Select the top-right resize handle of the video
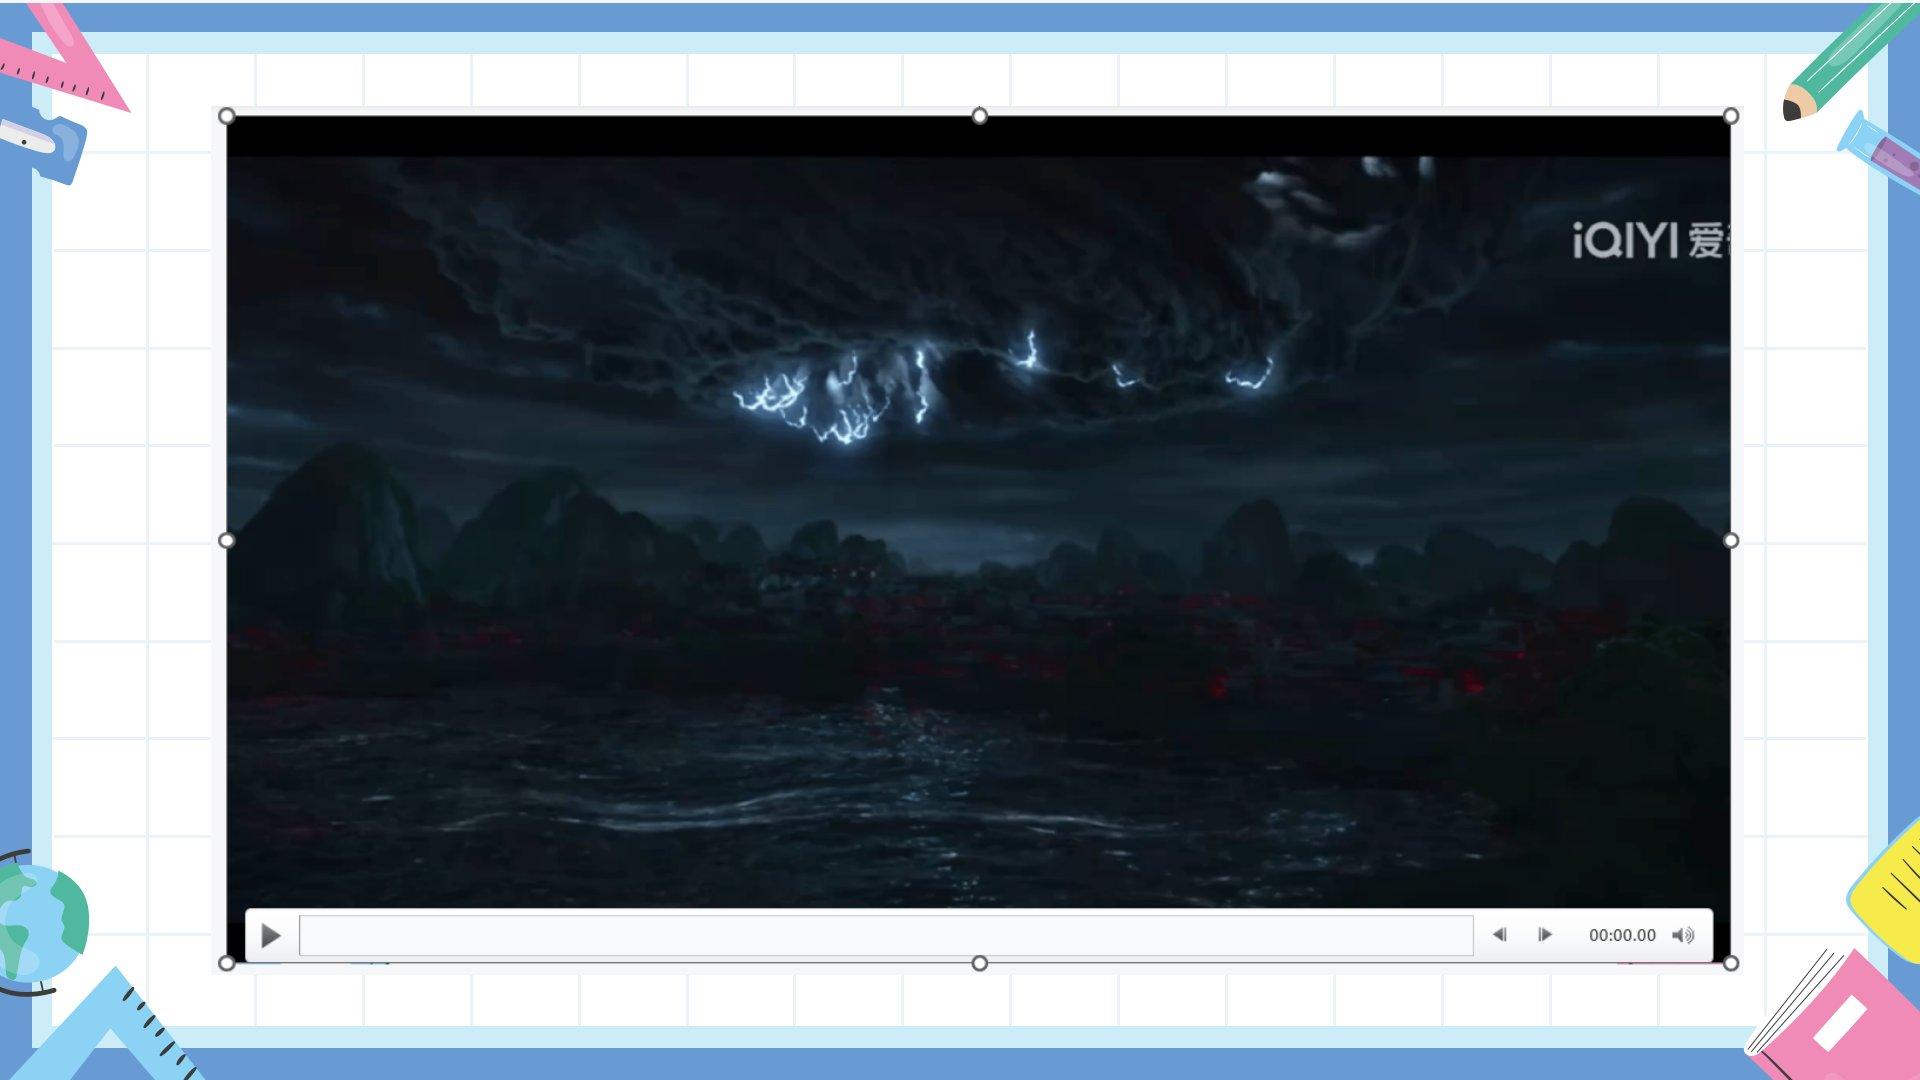This screenshot has width=1920, height=1080. point(1731,117)
